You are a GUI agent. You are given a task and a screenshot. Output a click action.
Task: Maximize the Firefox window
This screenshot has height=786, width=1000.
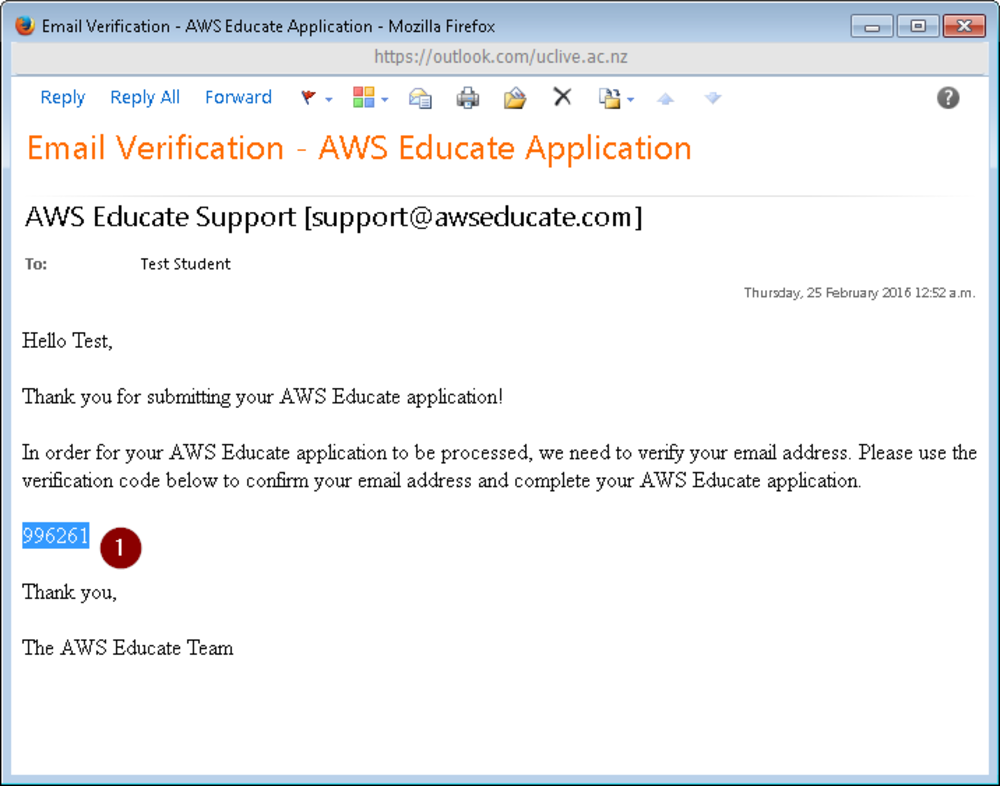click(917, 26)
